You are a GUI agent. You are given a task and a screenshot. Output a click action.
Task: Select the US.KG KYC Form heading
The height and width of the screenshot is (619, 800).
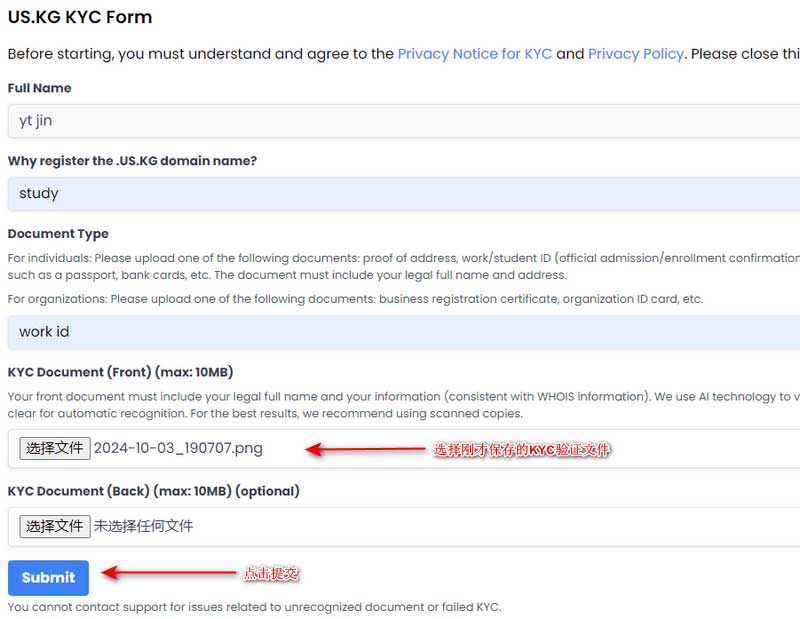pos(80,17)
